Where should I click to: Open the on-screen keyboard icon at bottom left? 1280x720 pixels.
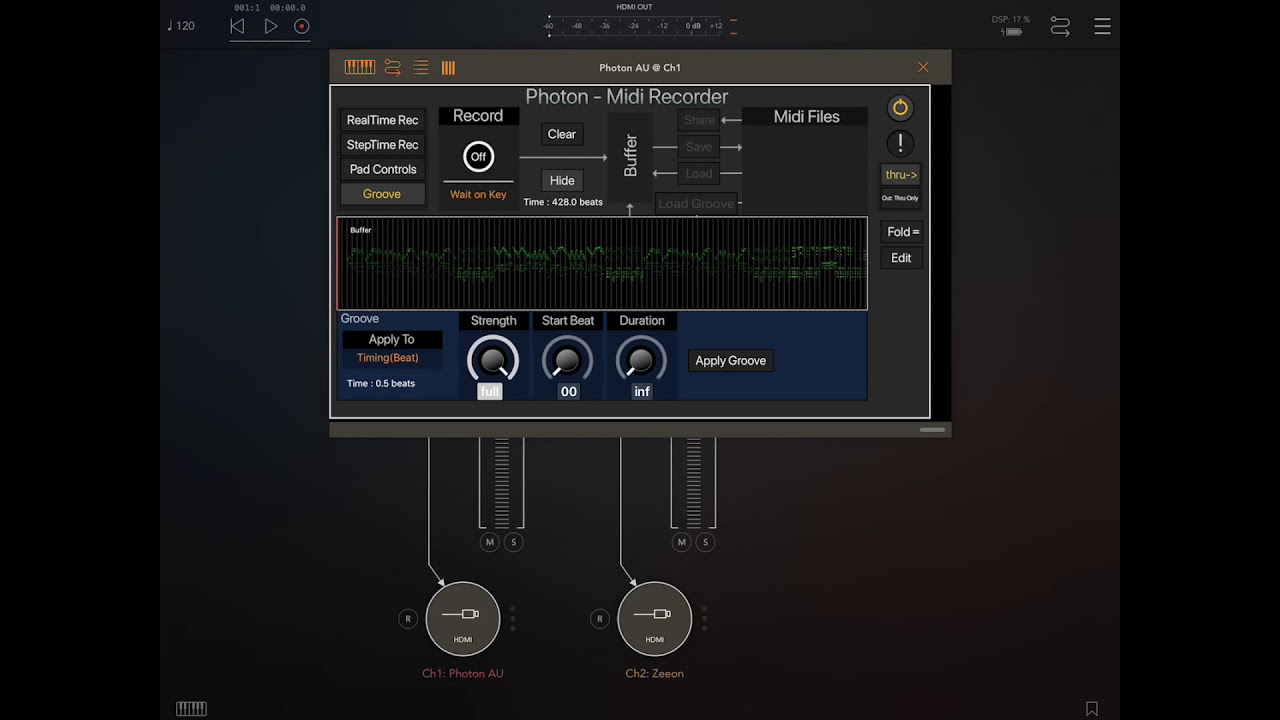point(191,709)
